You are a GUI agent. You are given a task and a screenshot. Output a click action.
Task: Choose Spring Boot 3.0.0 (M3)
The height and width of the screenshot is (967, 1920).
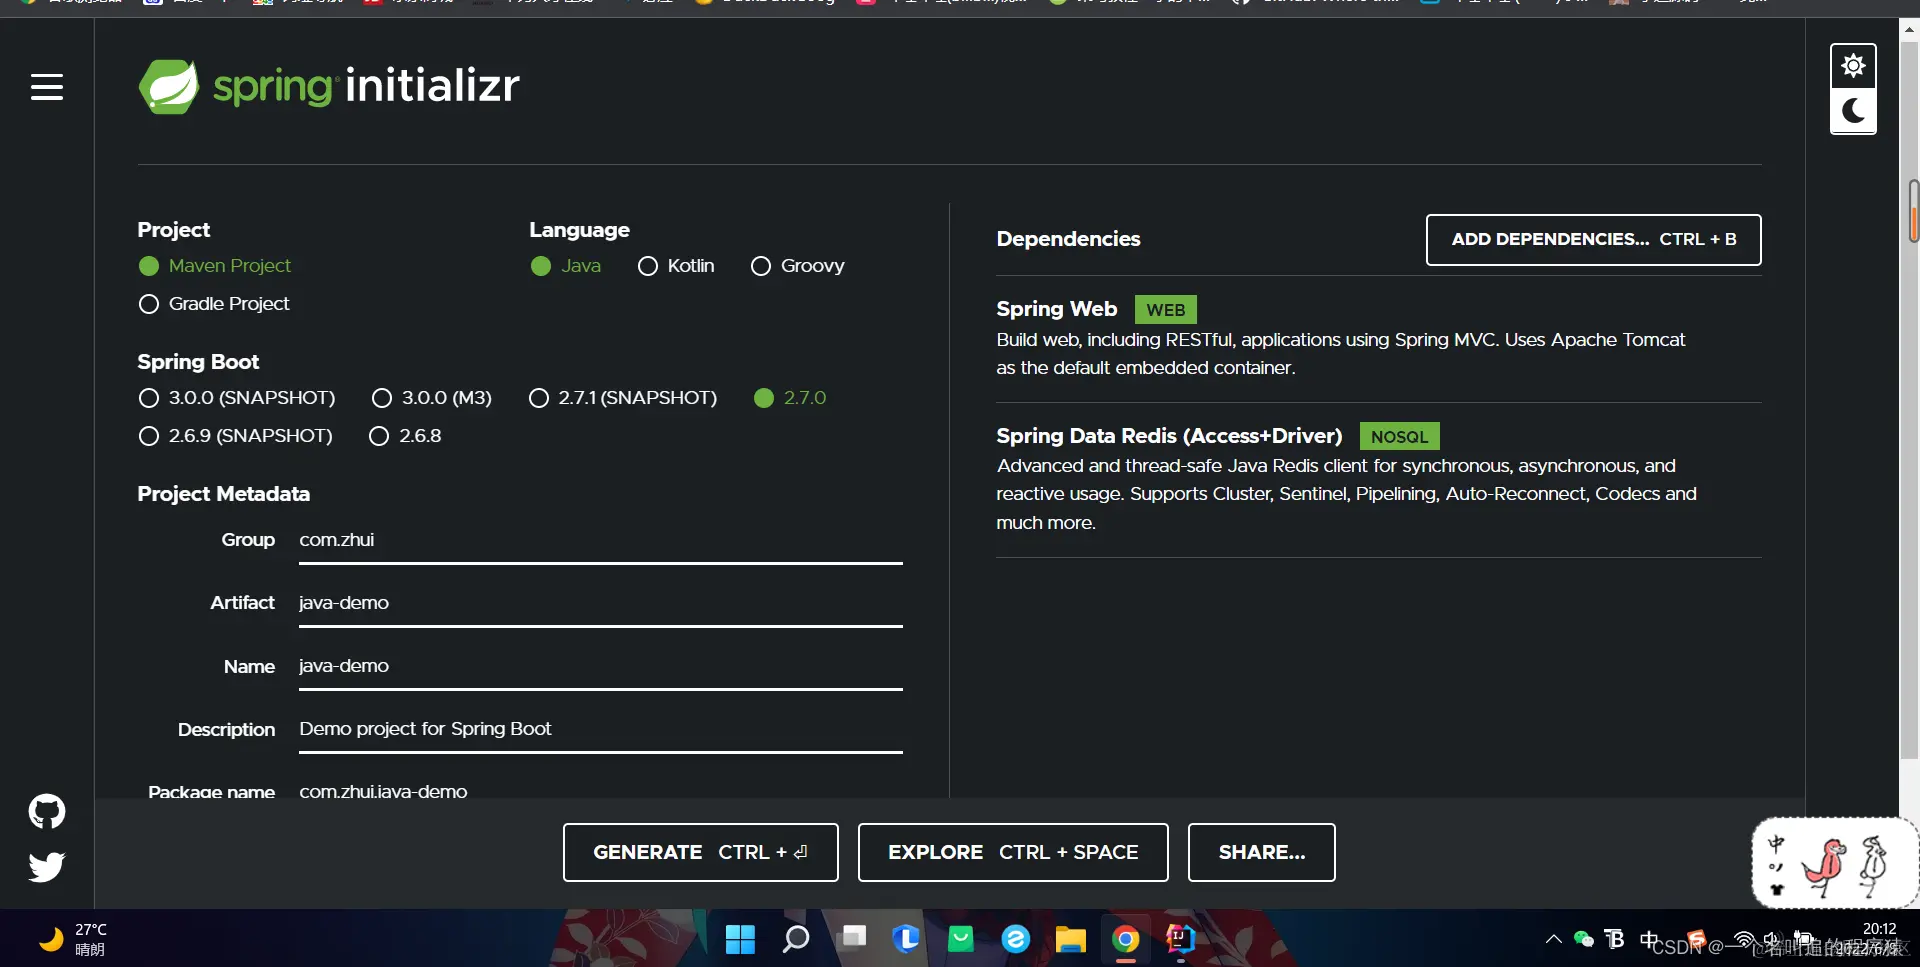point(432,398)
